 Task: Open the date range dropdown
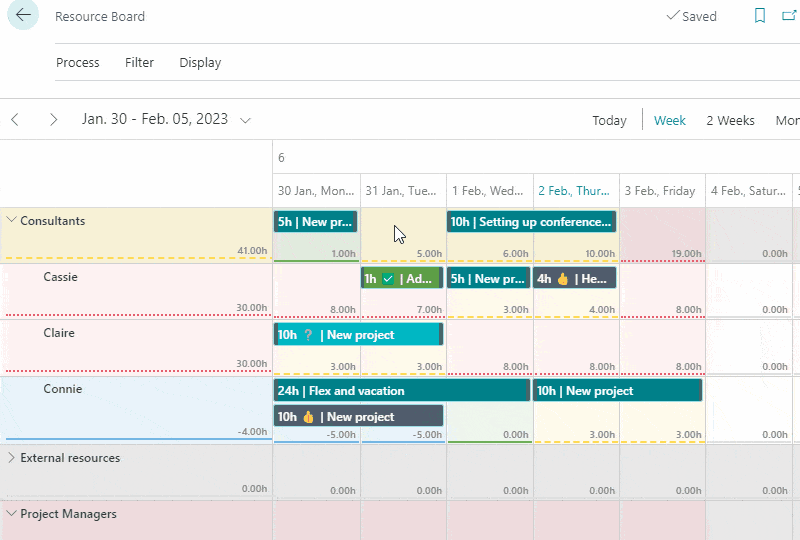coord(245,120)
